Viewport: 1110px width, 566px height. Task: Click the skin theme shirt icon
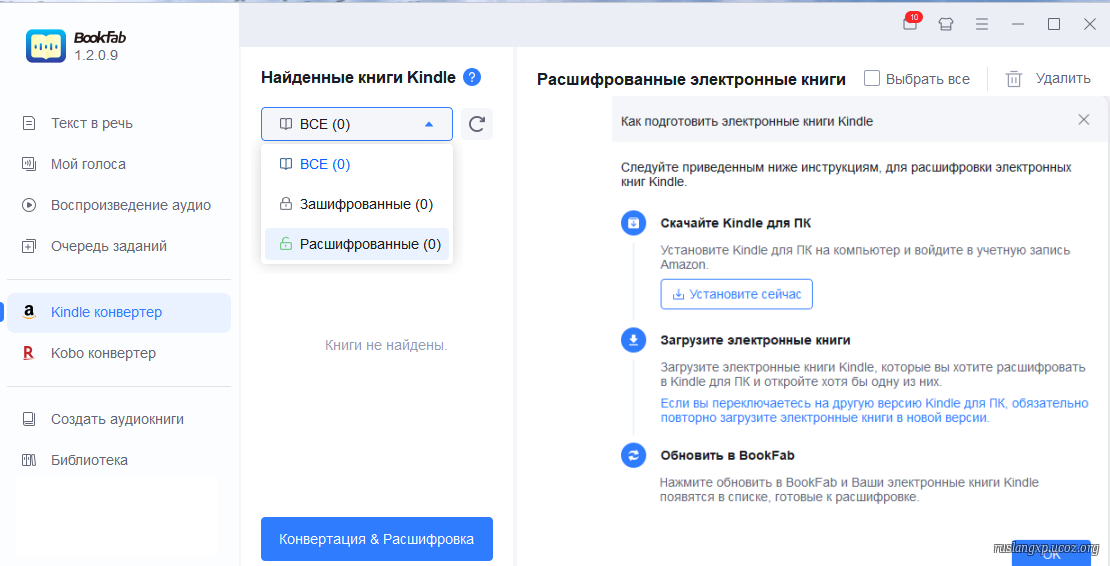click(x=945, y=24)
